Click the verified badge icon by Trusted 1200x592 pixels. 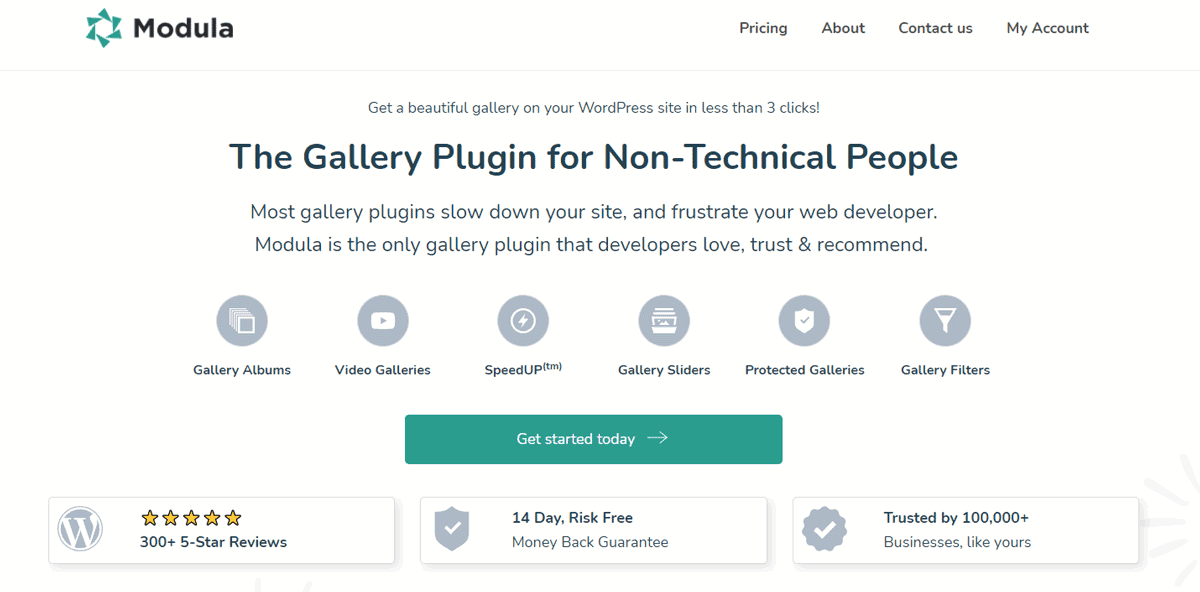pyautogui.click(x=824, y=529)
